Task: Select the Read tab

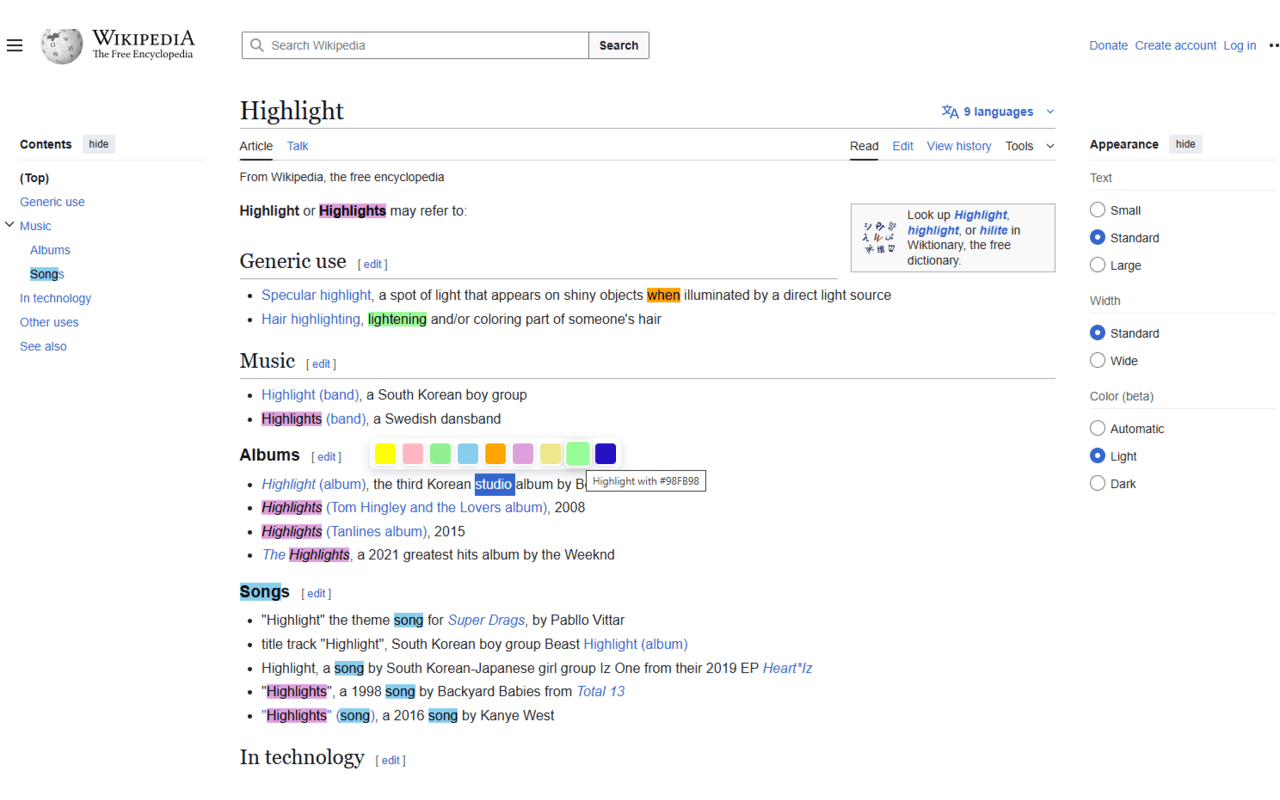Action: 864,146
